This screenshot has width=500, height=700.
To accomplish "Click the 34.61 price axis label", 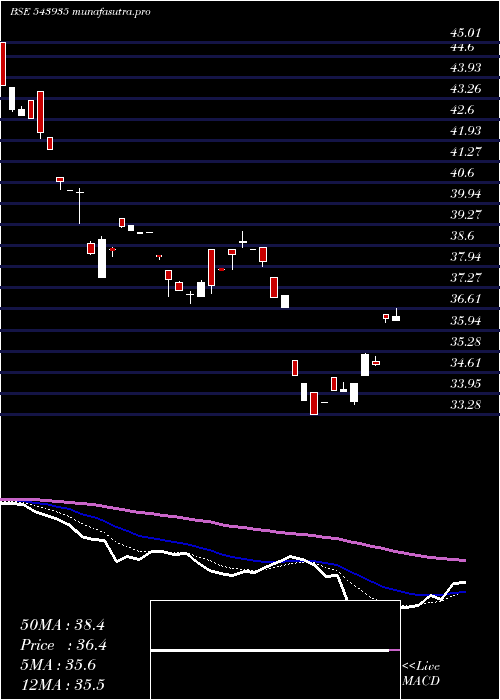I will pos(465,362).
